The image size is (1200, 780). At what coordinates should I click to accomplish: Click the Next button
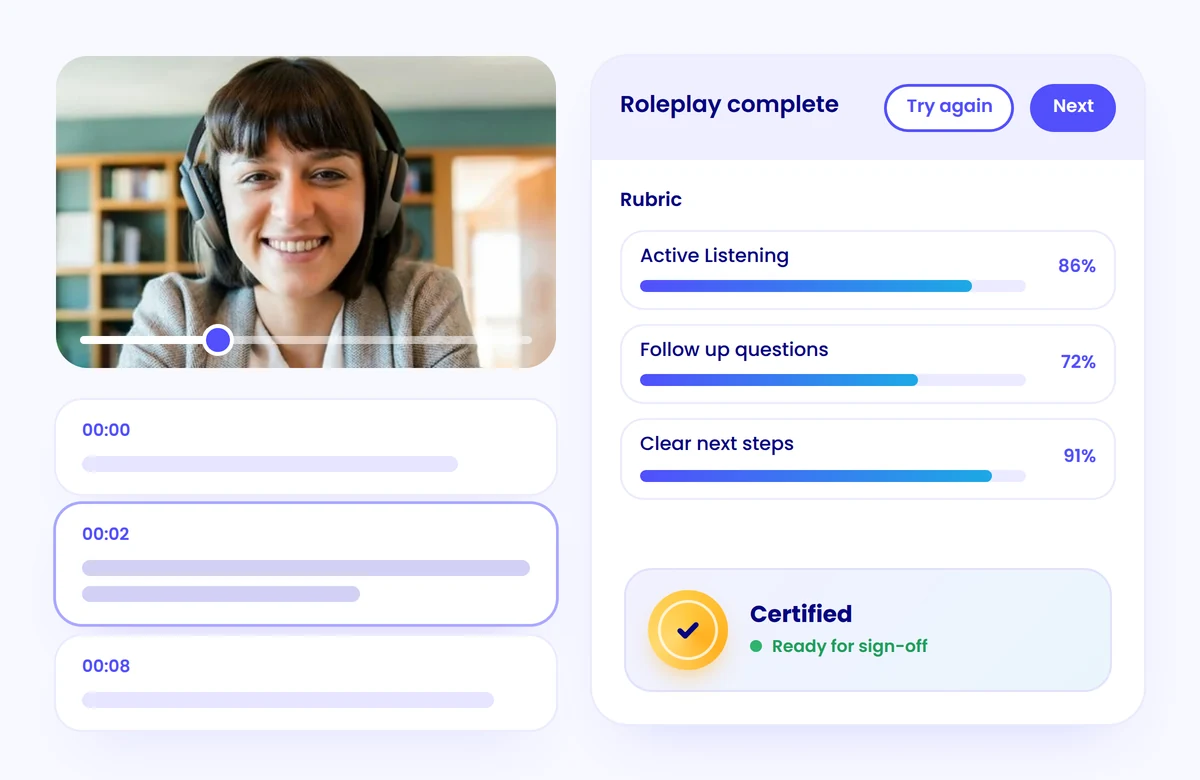click(x=1073, y=107)
